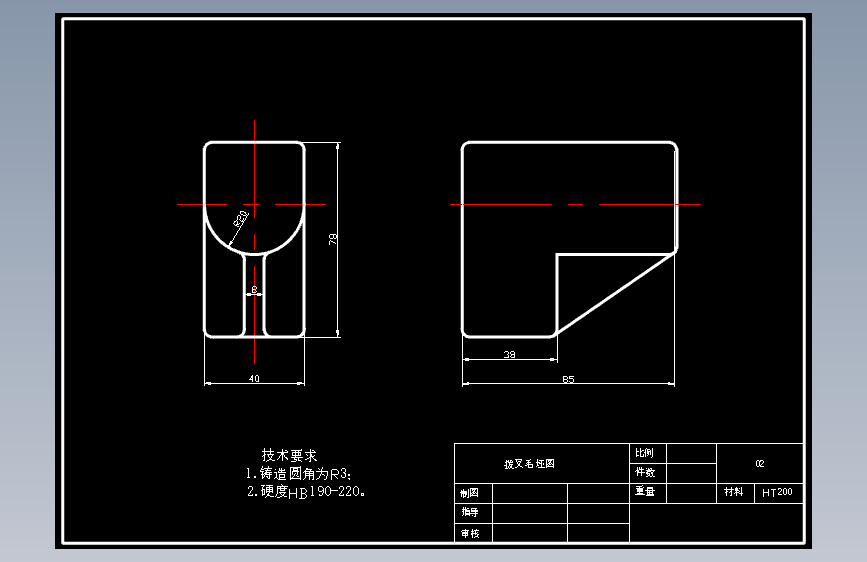Image resolution: width=867 pixels, height=562 pixels.
Task: Select the 制图 label cell
Action: coord(473,493)
